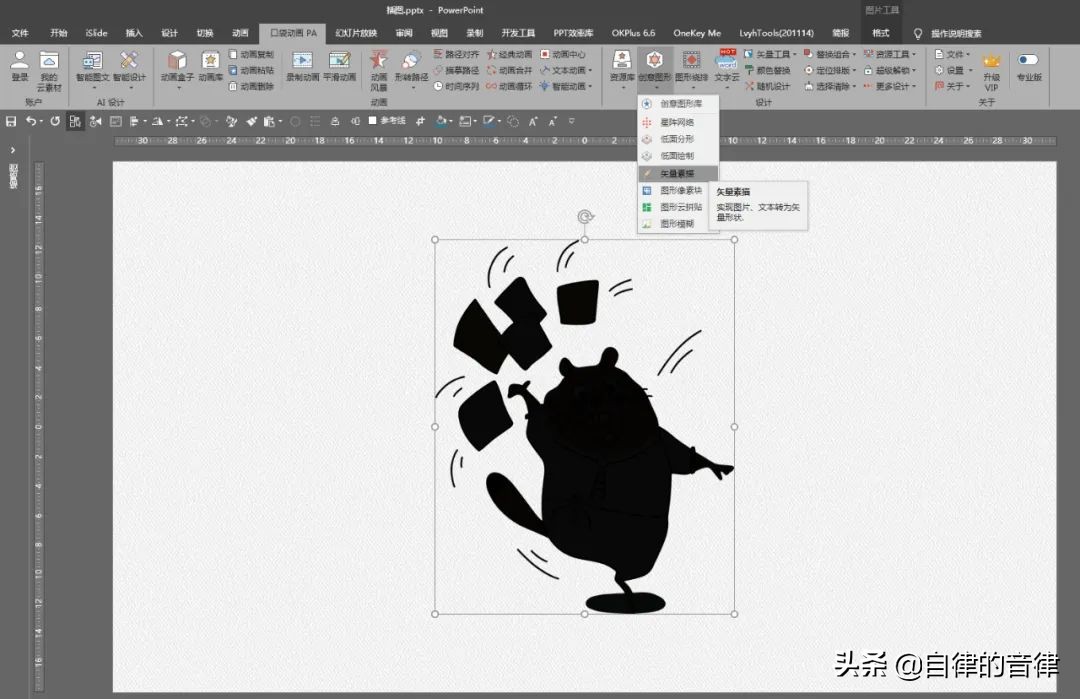This screenshot has width=1080, height=699.
Task: Switch to the 插入 tab
Action: pos(134,33)
